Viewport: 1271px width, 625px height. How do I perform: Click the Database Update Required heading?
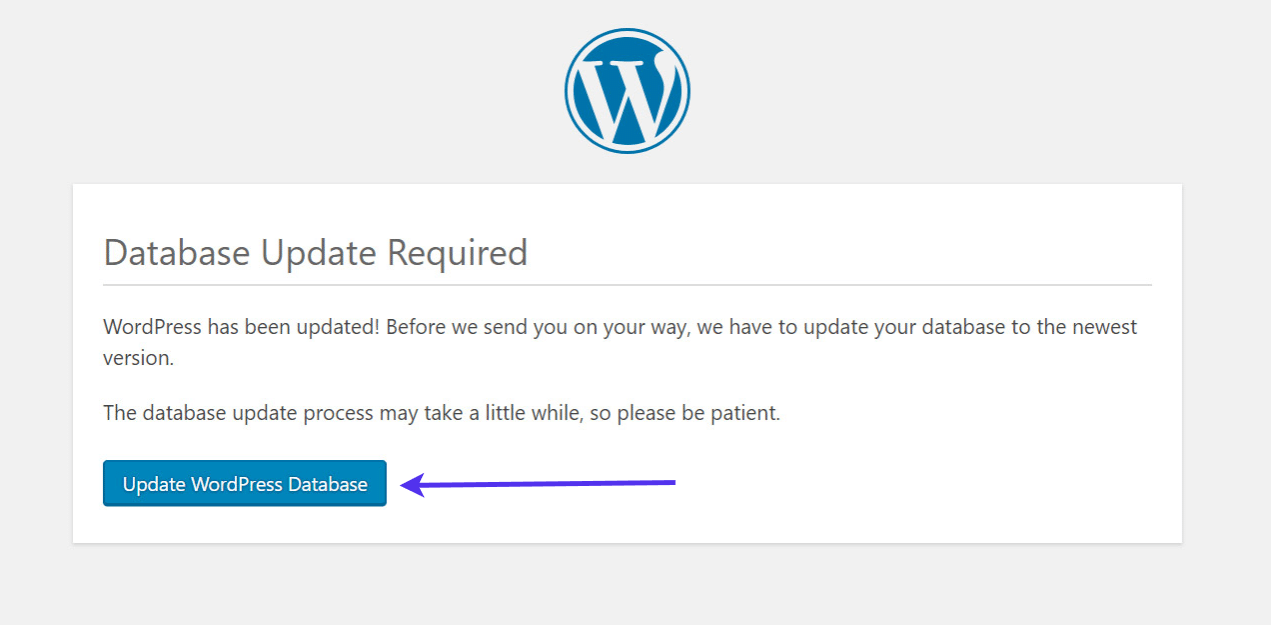coord(315,253)
